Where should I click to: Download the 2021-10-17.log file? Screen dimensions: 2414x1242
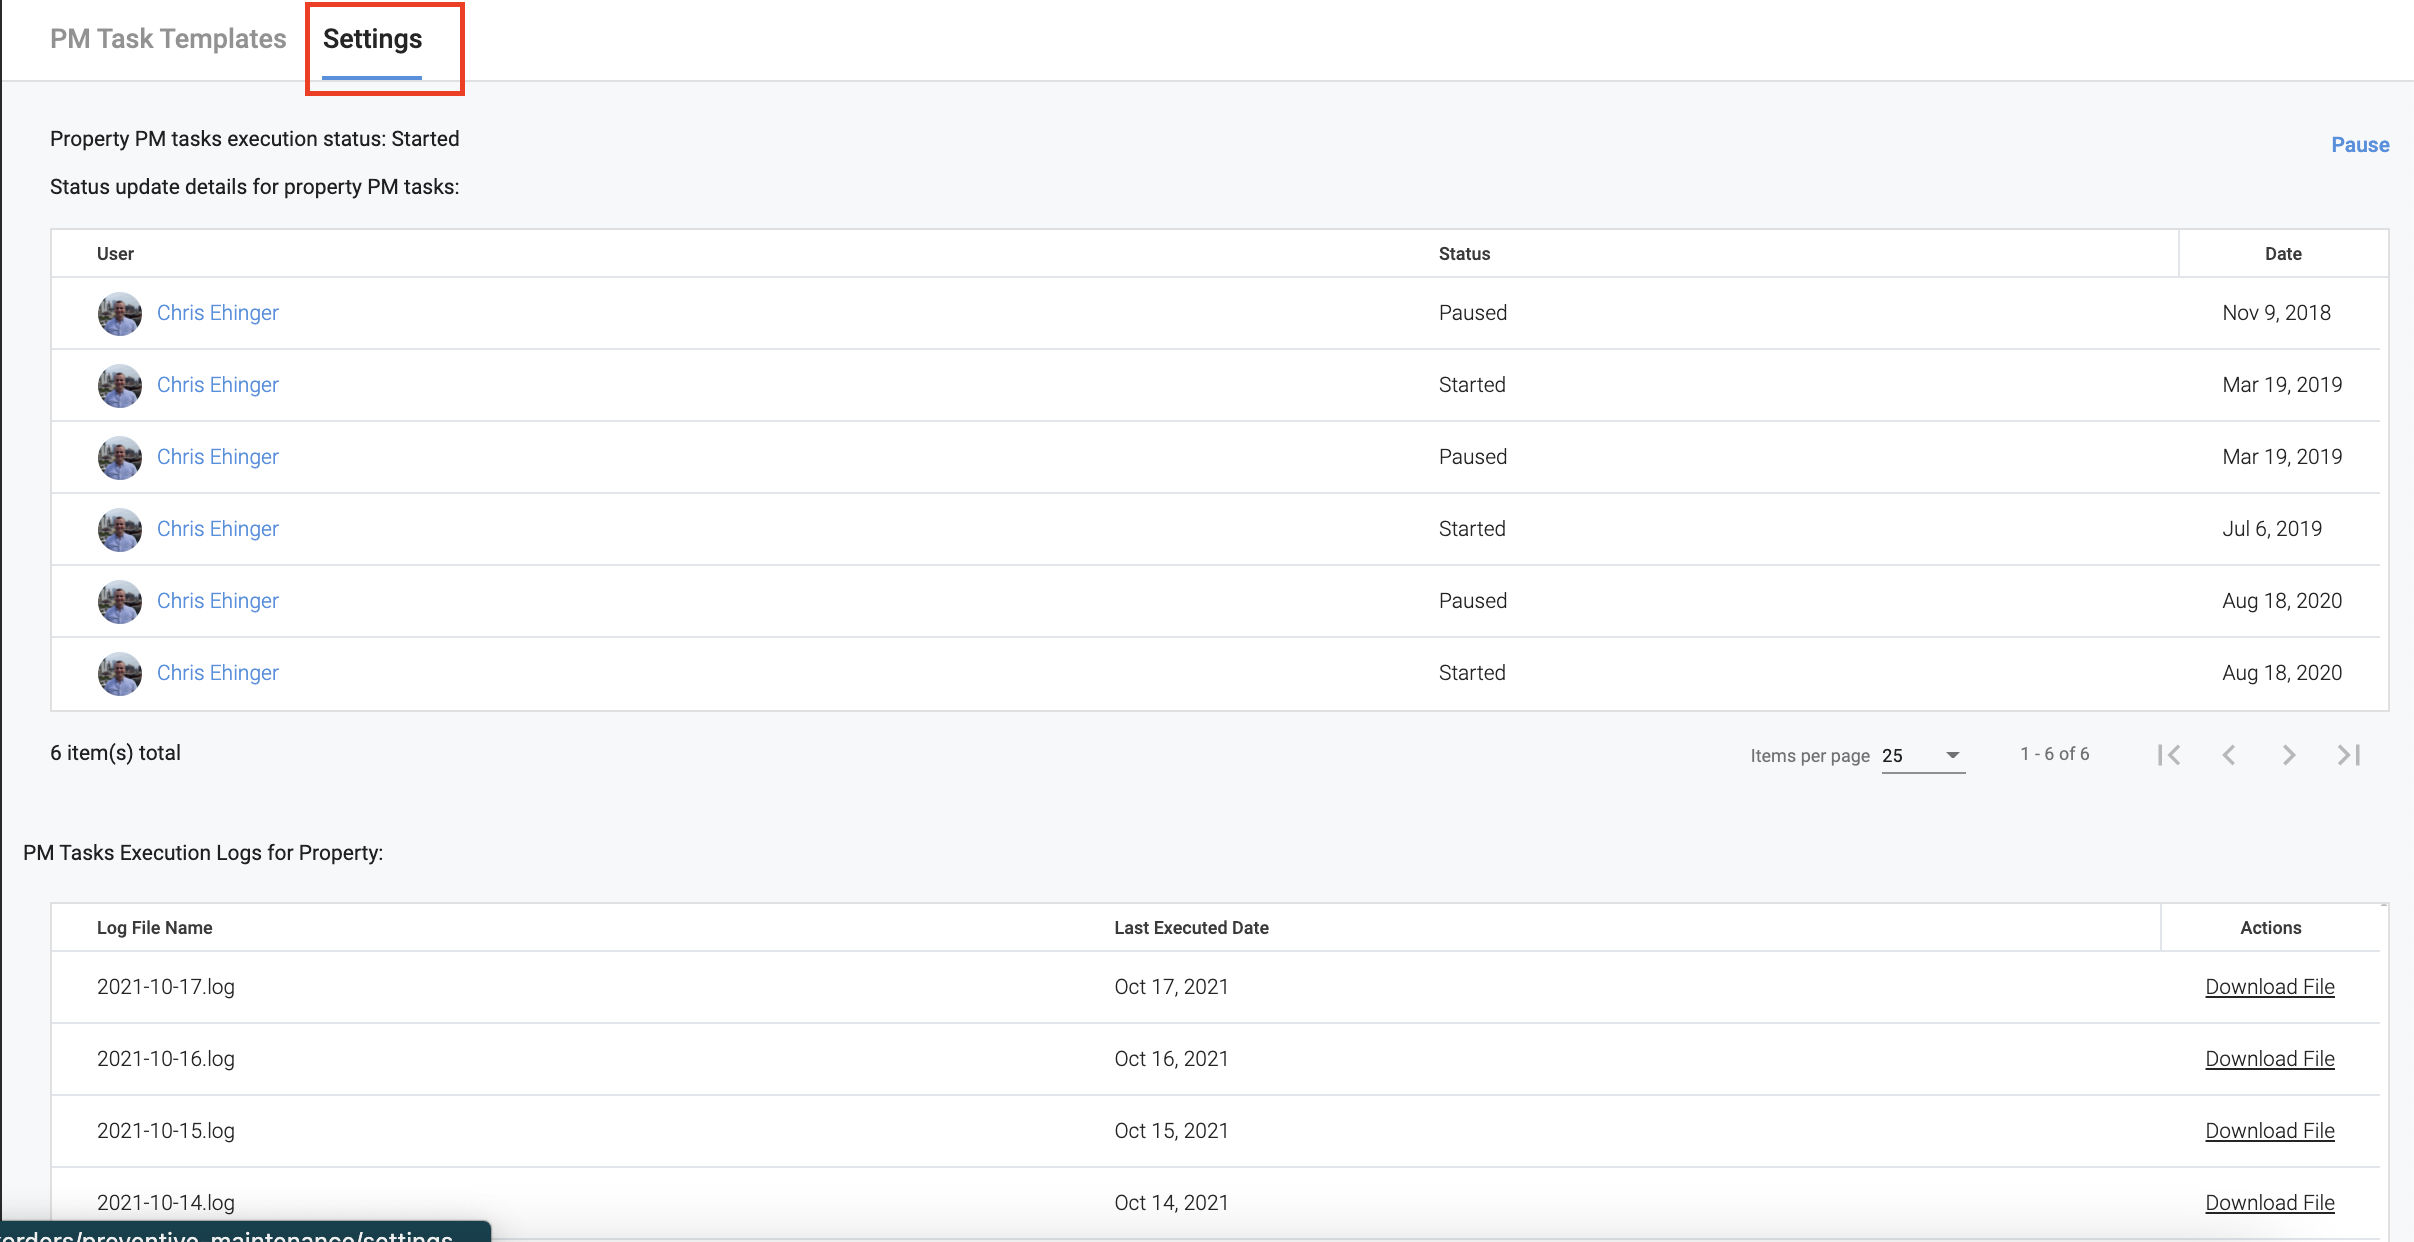pos(2269,987)
